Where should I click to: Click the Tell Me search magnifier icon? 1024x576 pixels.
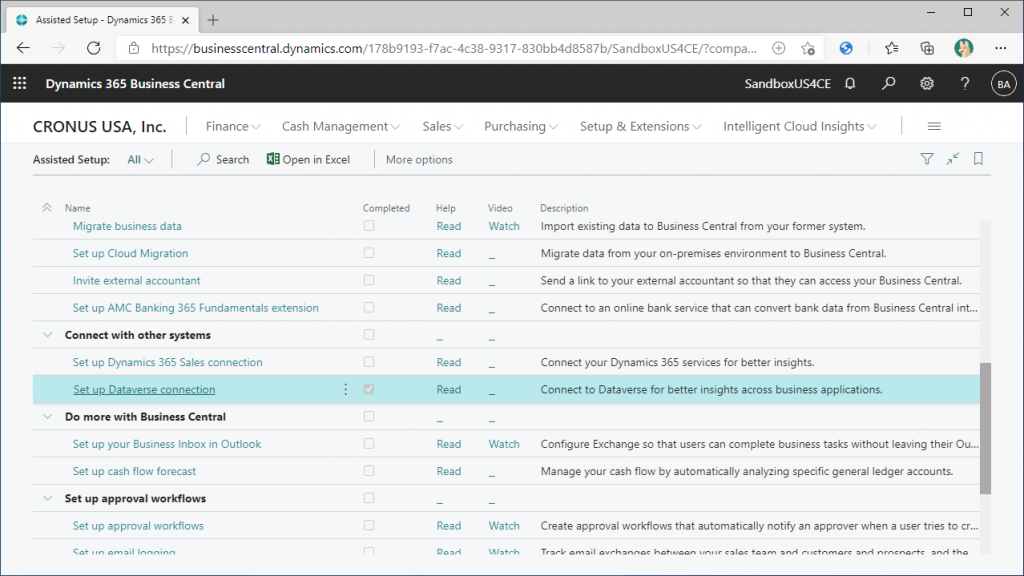coord(888,84)
